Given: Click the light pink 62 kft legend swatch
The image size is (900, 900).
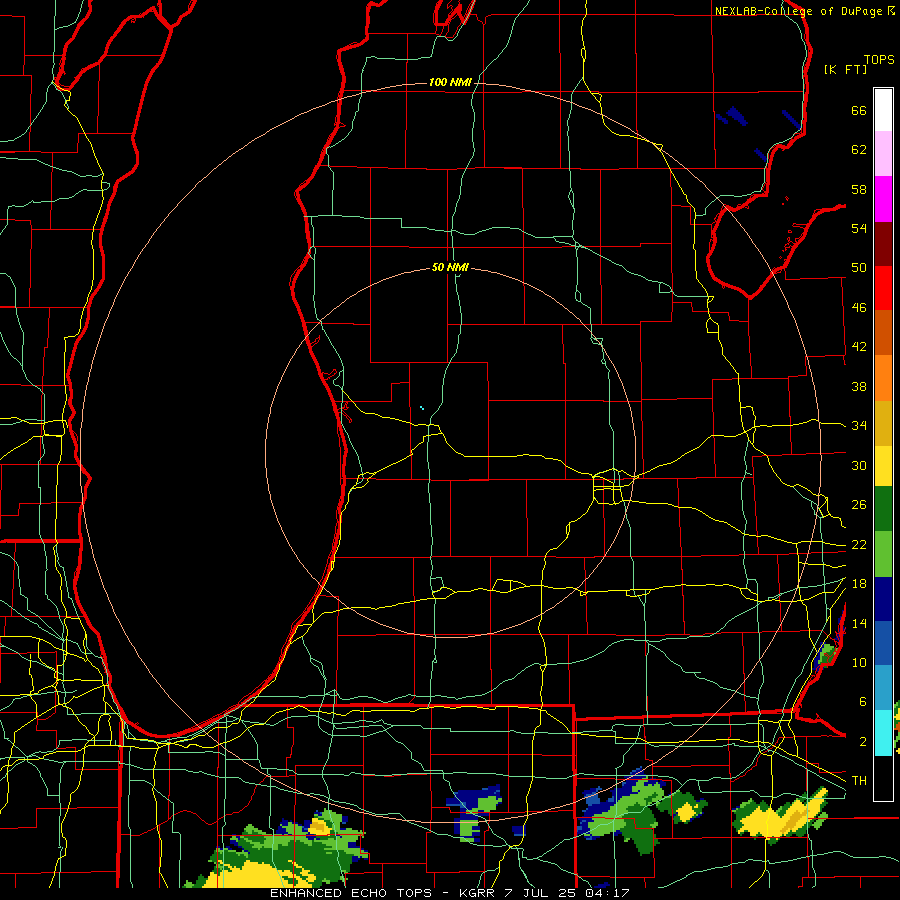Looking at the screenshot, I should coord(883,154).
